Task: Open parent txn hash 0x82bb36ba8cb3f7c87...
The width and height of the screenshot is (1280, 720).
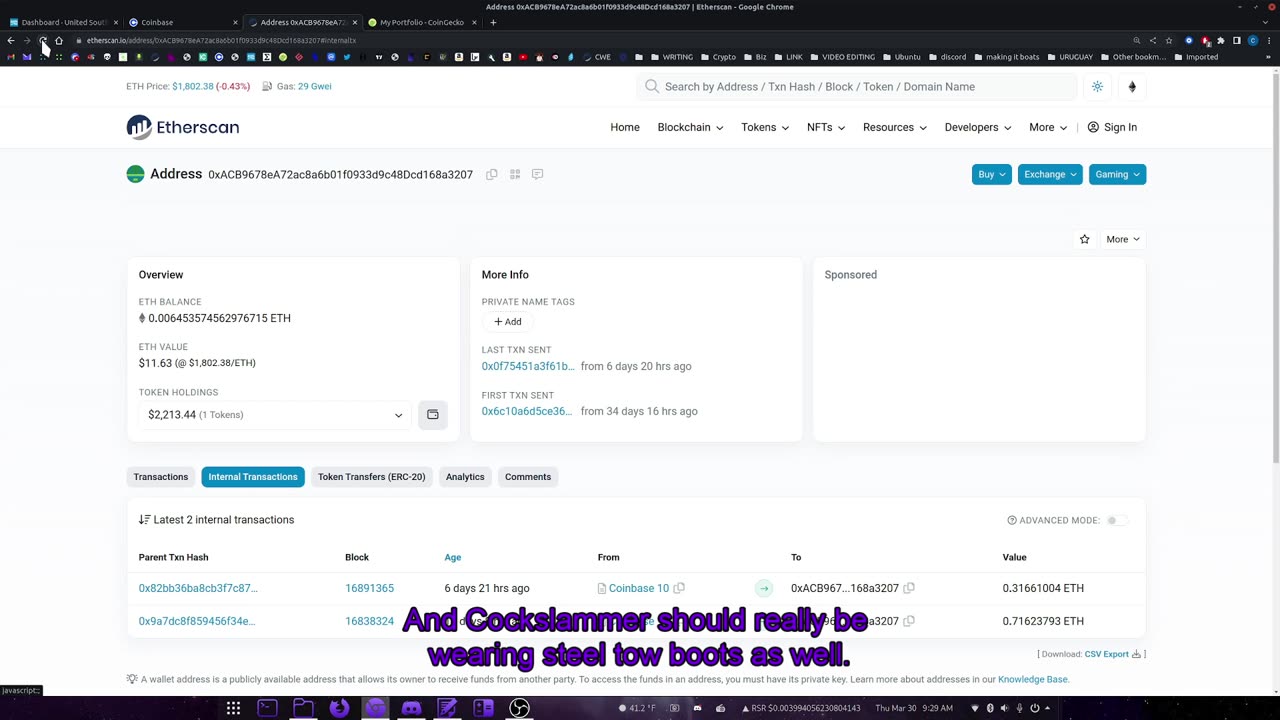Action: 198,588
